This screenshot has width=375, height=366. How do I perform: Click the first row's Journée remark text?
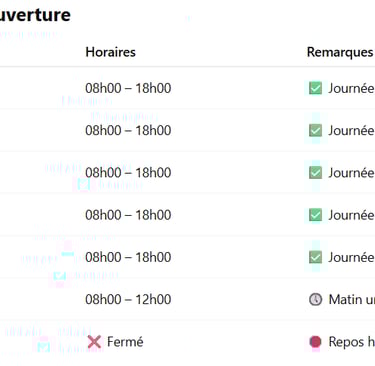click(351, 88)
